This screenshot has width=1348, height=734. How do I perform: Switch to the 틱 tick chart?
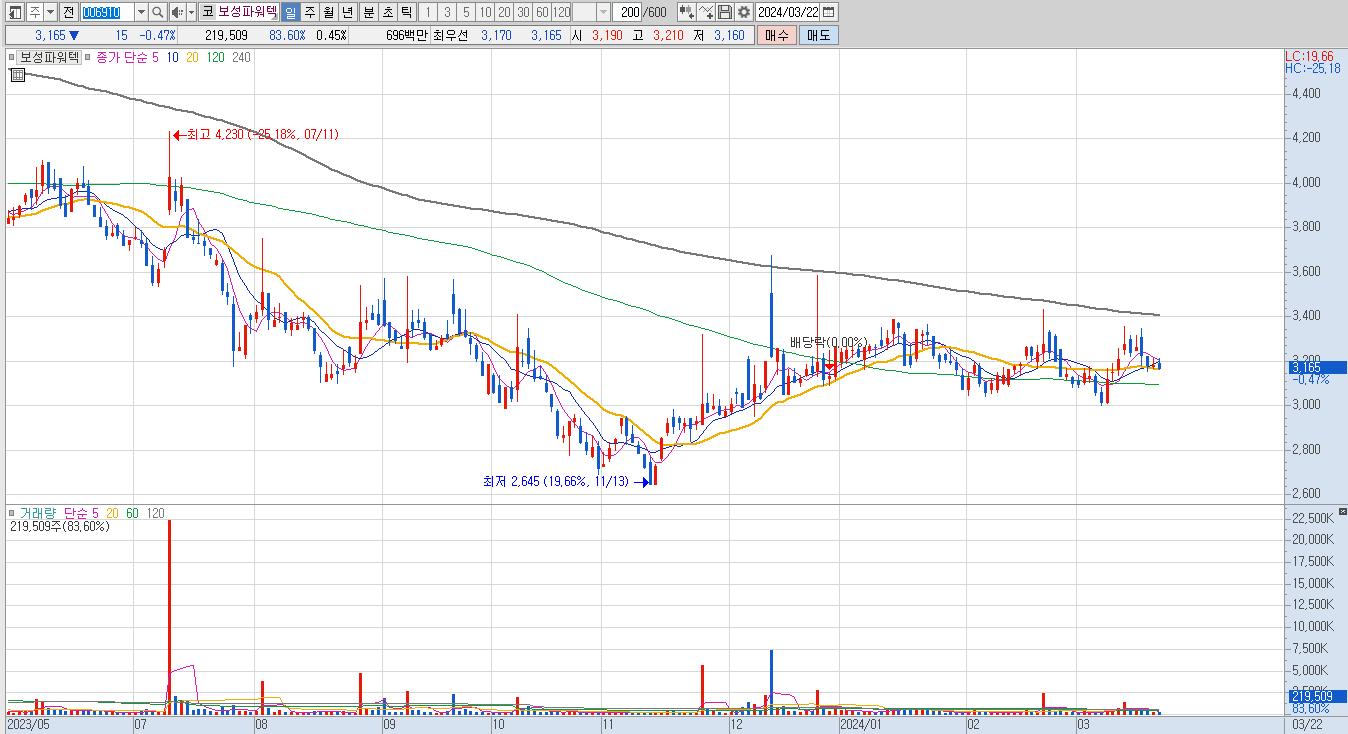pyautogui.click(x=406, y=12)
